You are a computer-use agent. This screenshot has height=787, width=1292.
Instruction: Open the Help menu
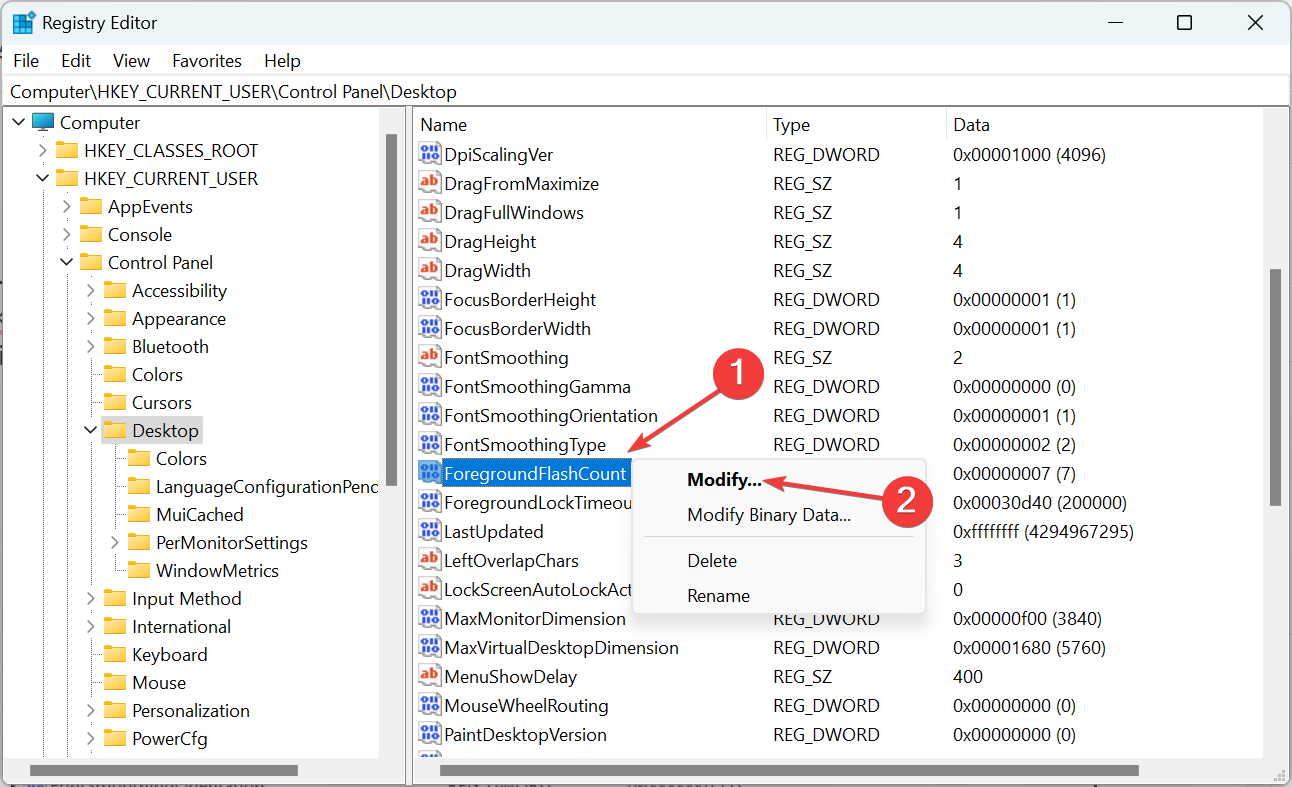[282, 61]
